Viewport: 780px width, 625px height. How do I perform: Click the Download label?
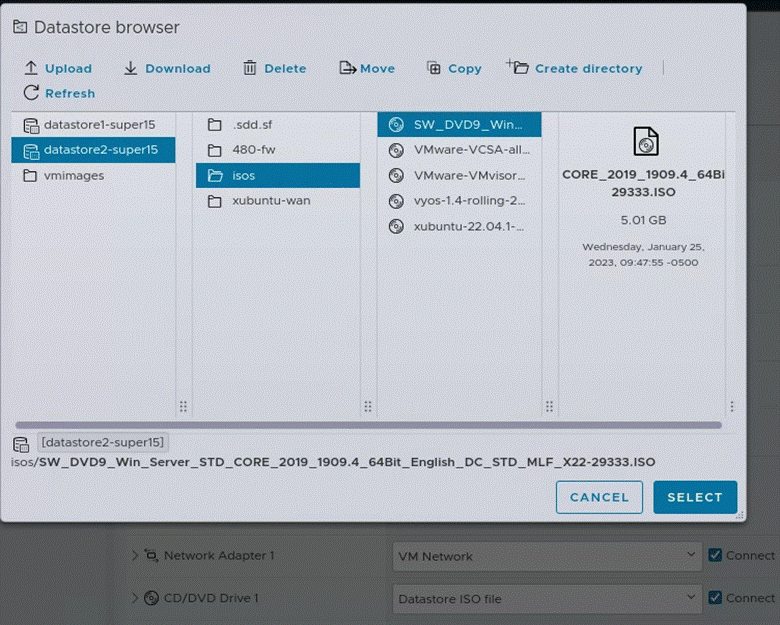pyautogui.click(x=178, y=69)
